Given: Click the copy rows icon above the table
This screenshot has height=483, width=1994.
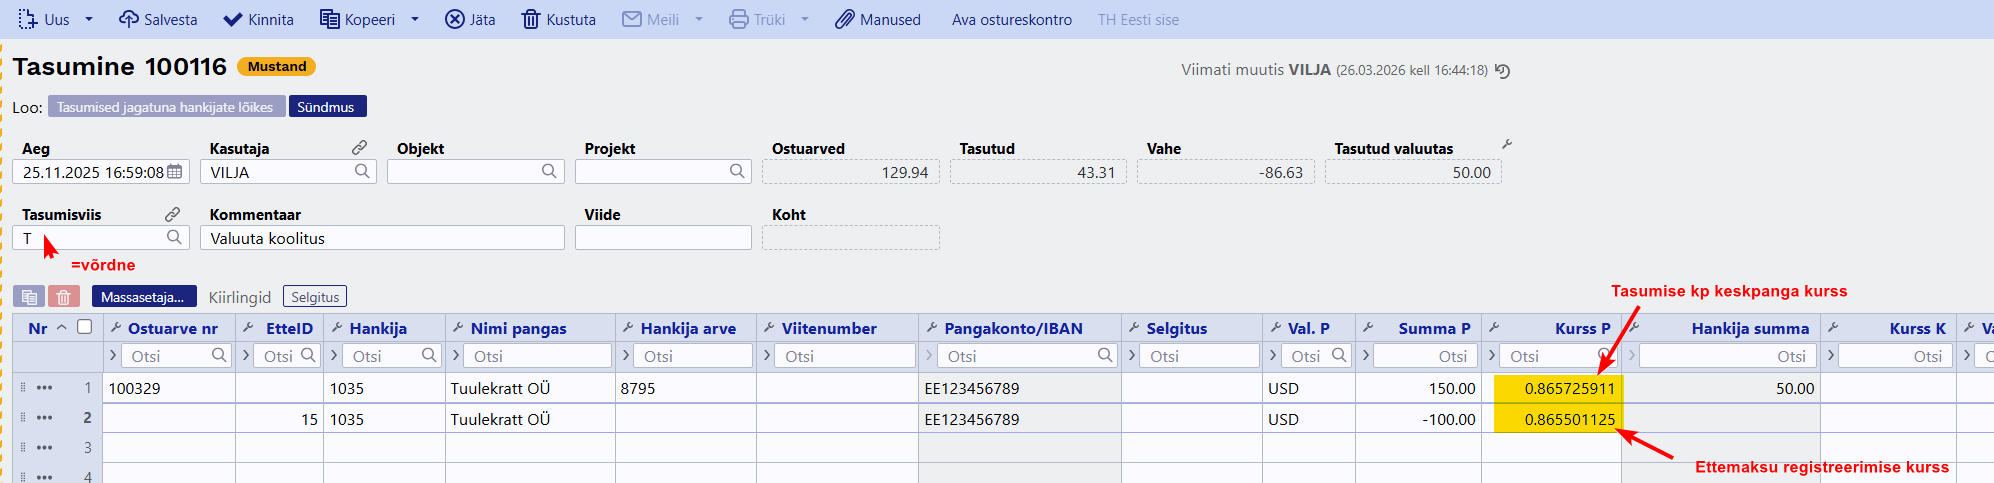Looking at the screenshot, I should click(x=29, y=297).
